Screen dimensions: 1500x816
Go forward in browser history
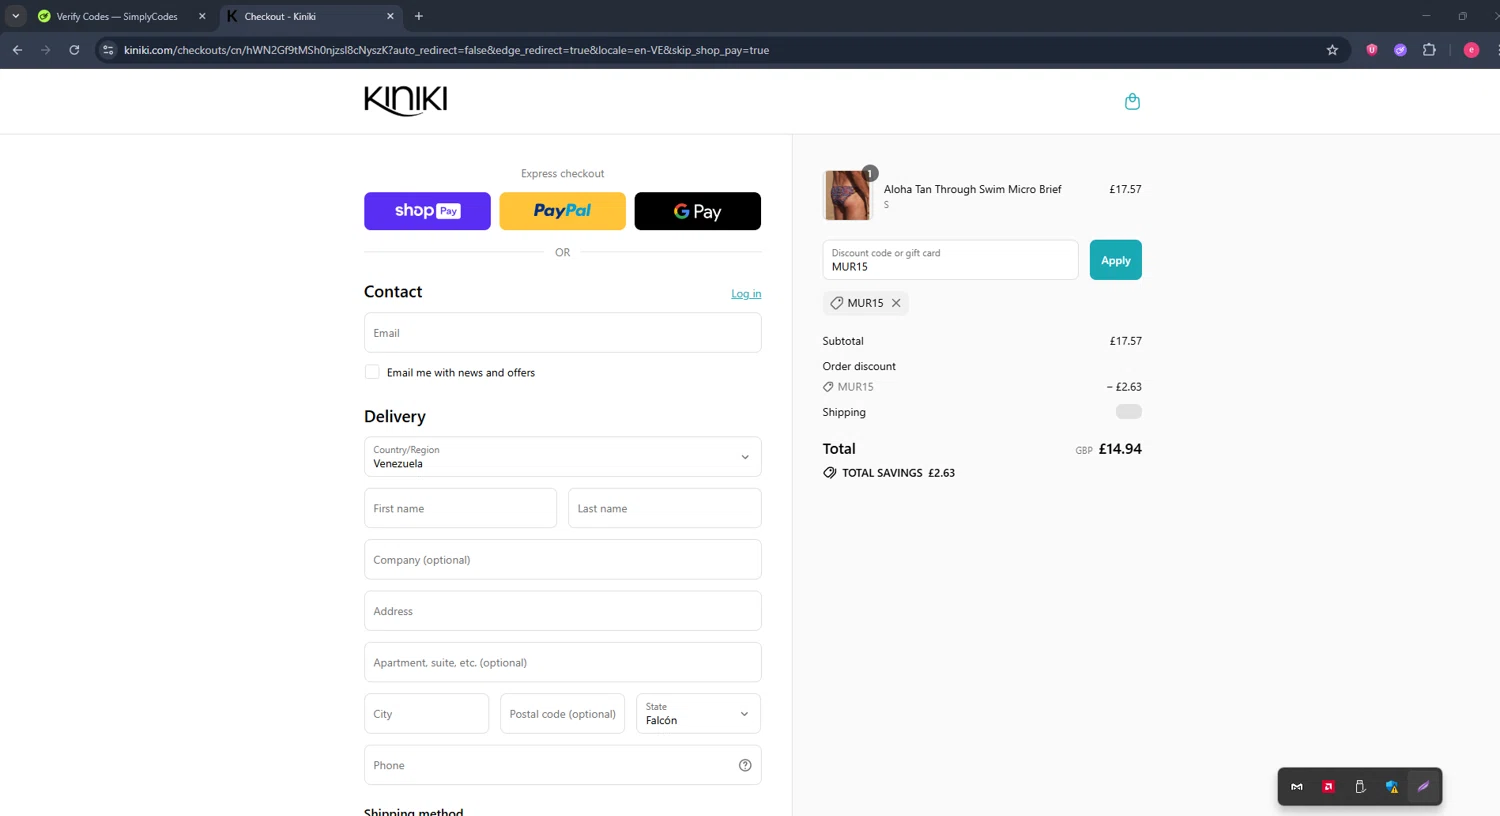(x=46, y=50)
